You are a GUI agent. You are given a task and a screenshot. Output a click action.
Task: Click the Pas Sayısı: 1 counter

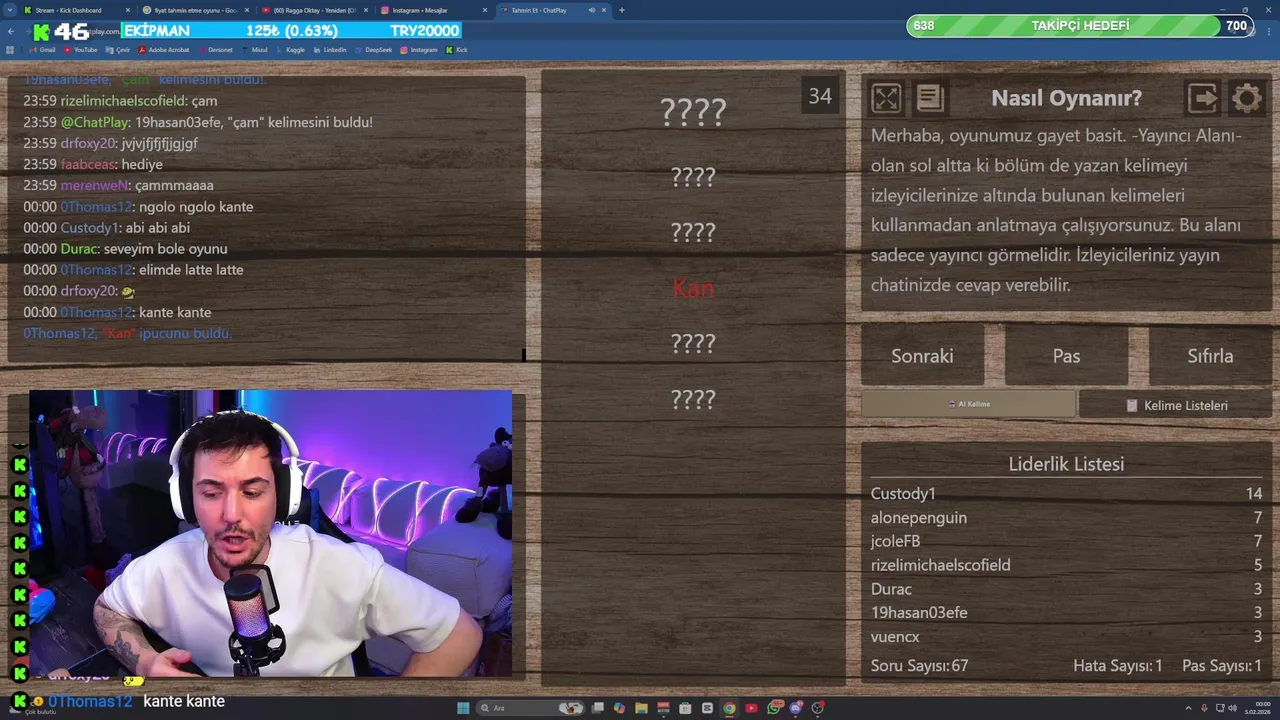tap(1222, 665)
